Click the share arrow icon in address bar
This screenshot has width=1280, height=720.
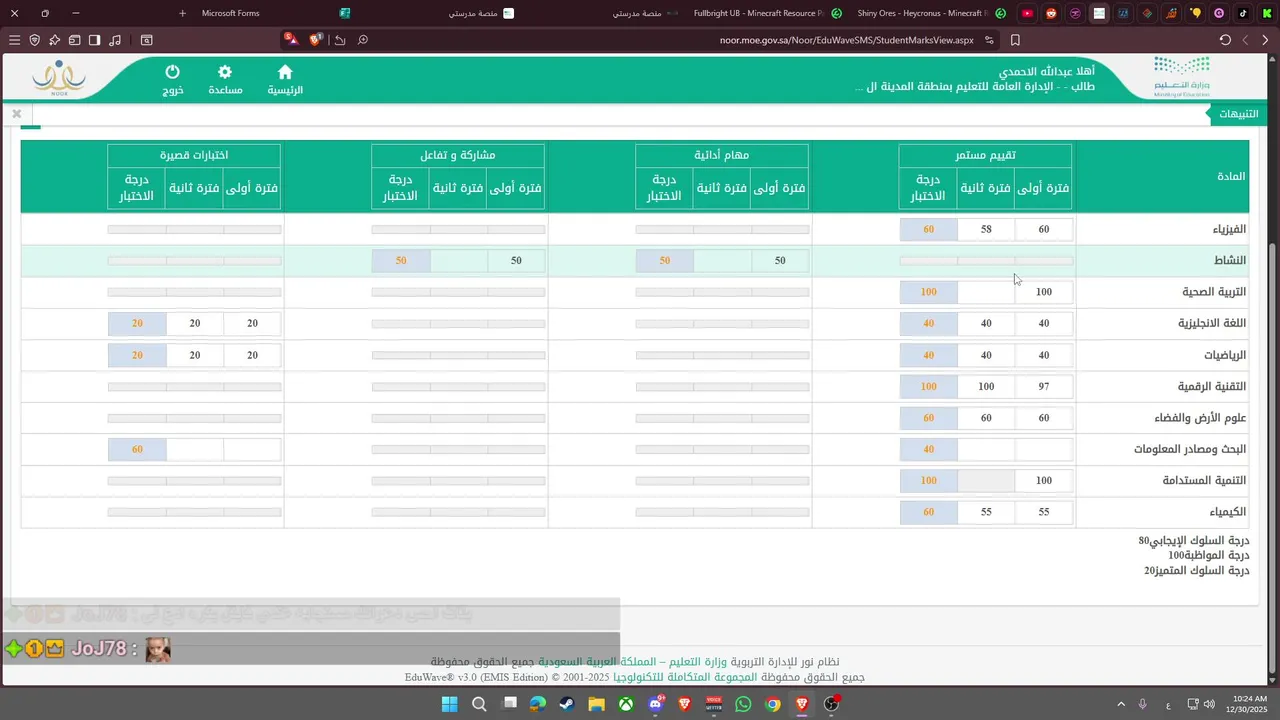click(x=340, y=40)
